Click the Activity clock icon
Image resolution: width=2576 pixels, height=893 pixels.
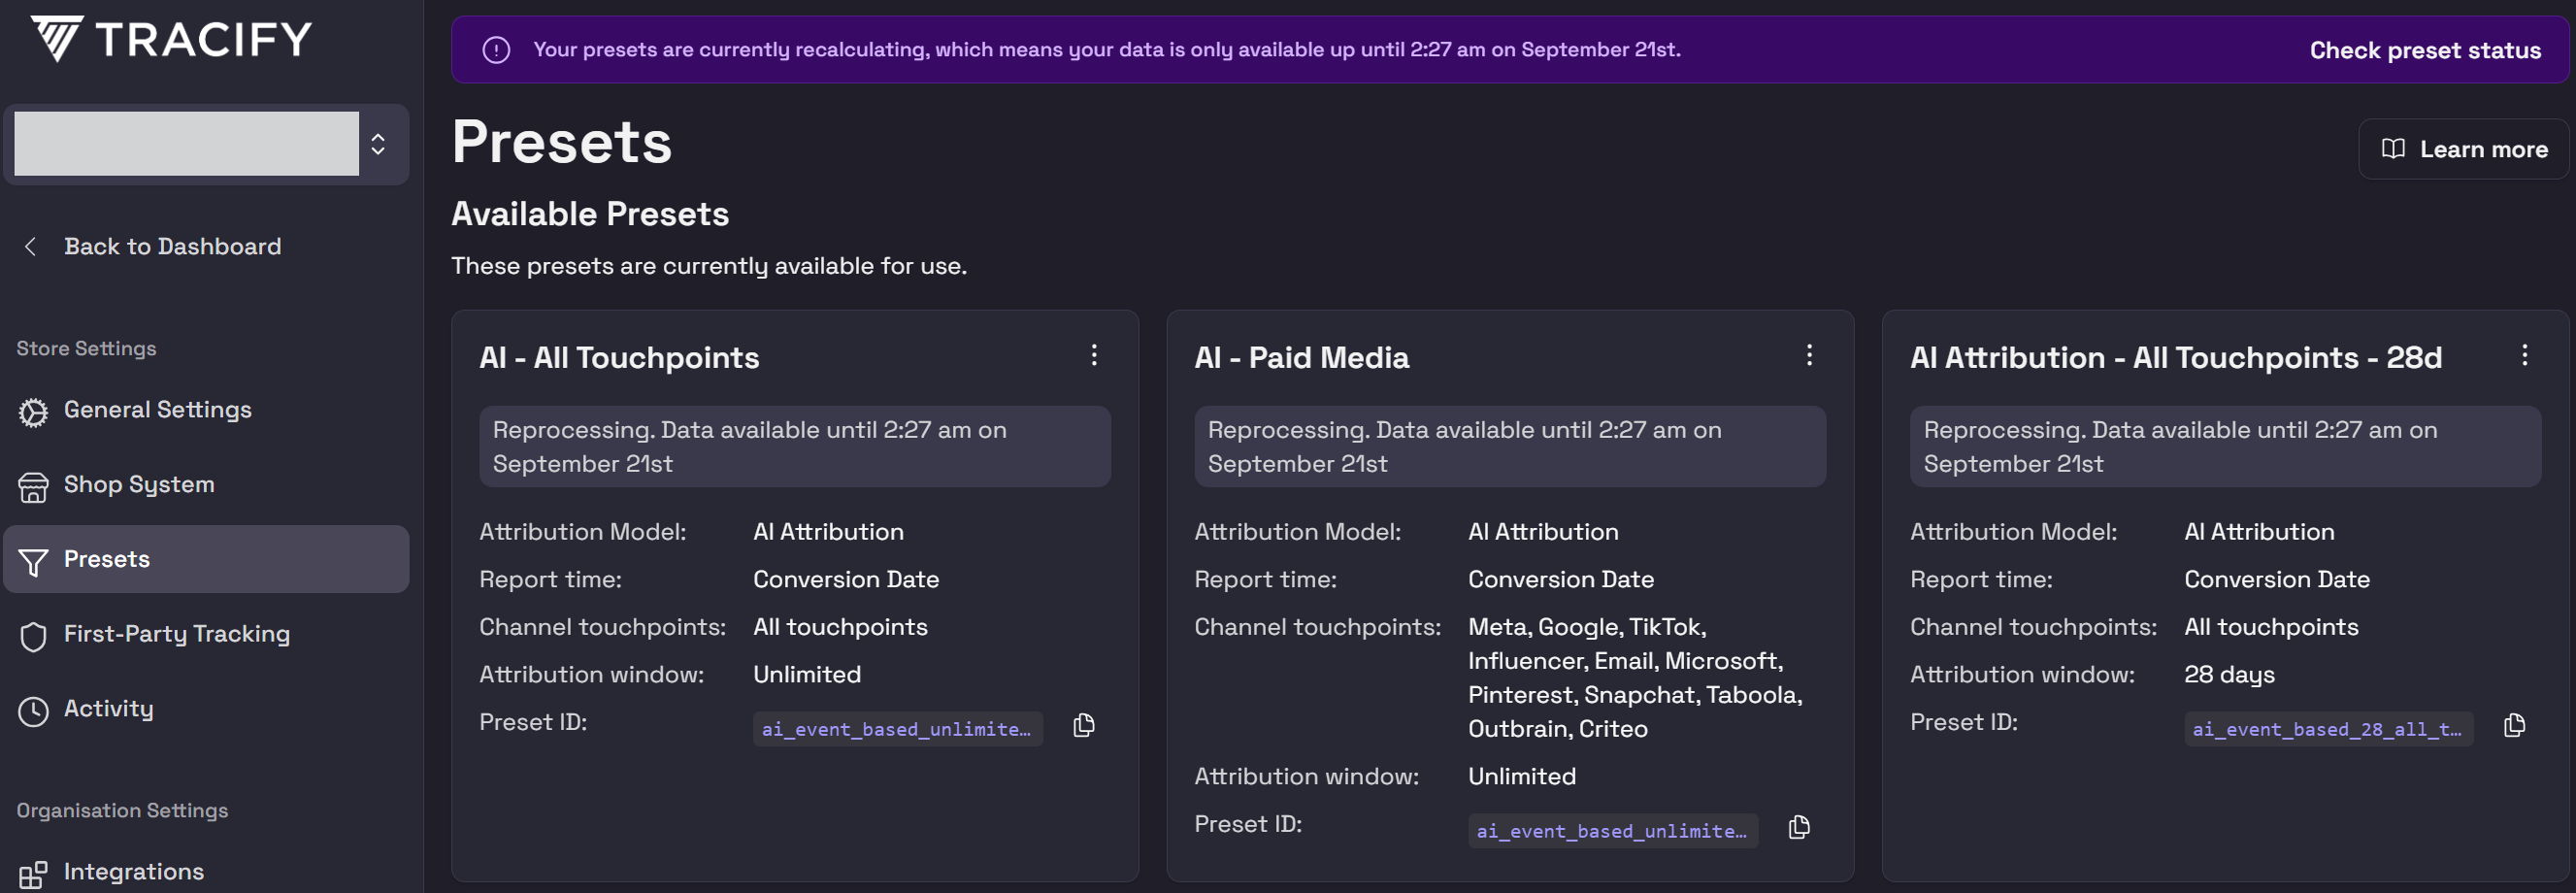[33, 711]
